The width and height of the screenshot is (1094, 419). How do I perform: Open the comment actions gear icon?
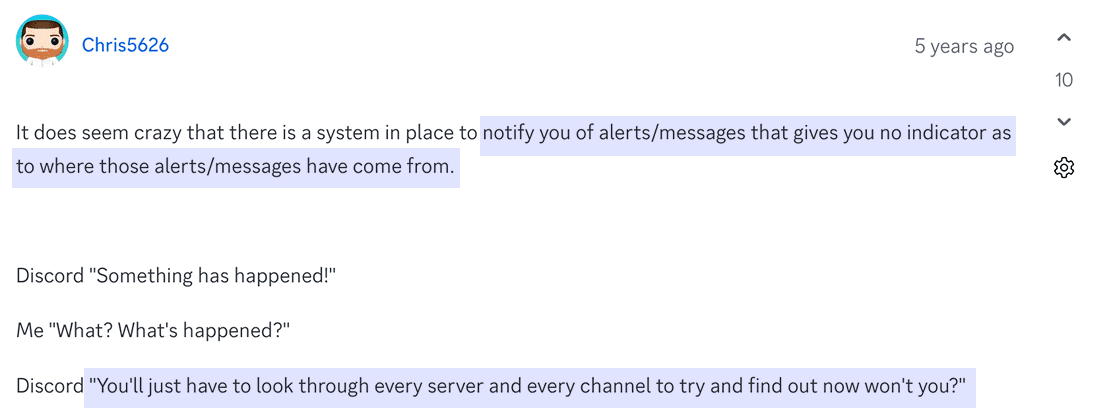tap(1063, 167)
